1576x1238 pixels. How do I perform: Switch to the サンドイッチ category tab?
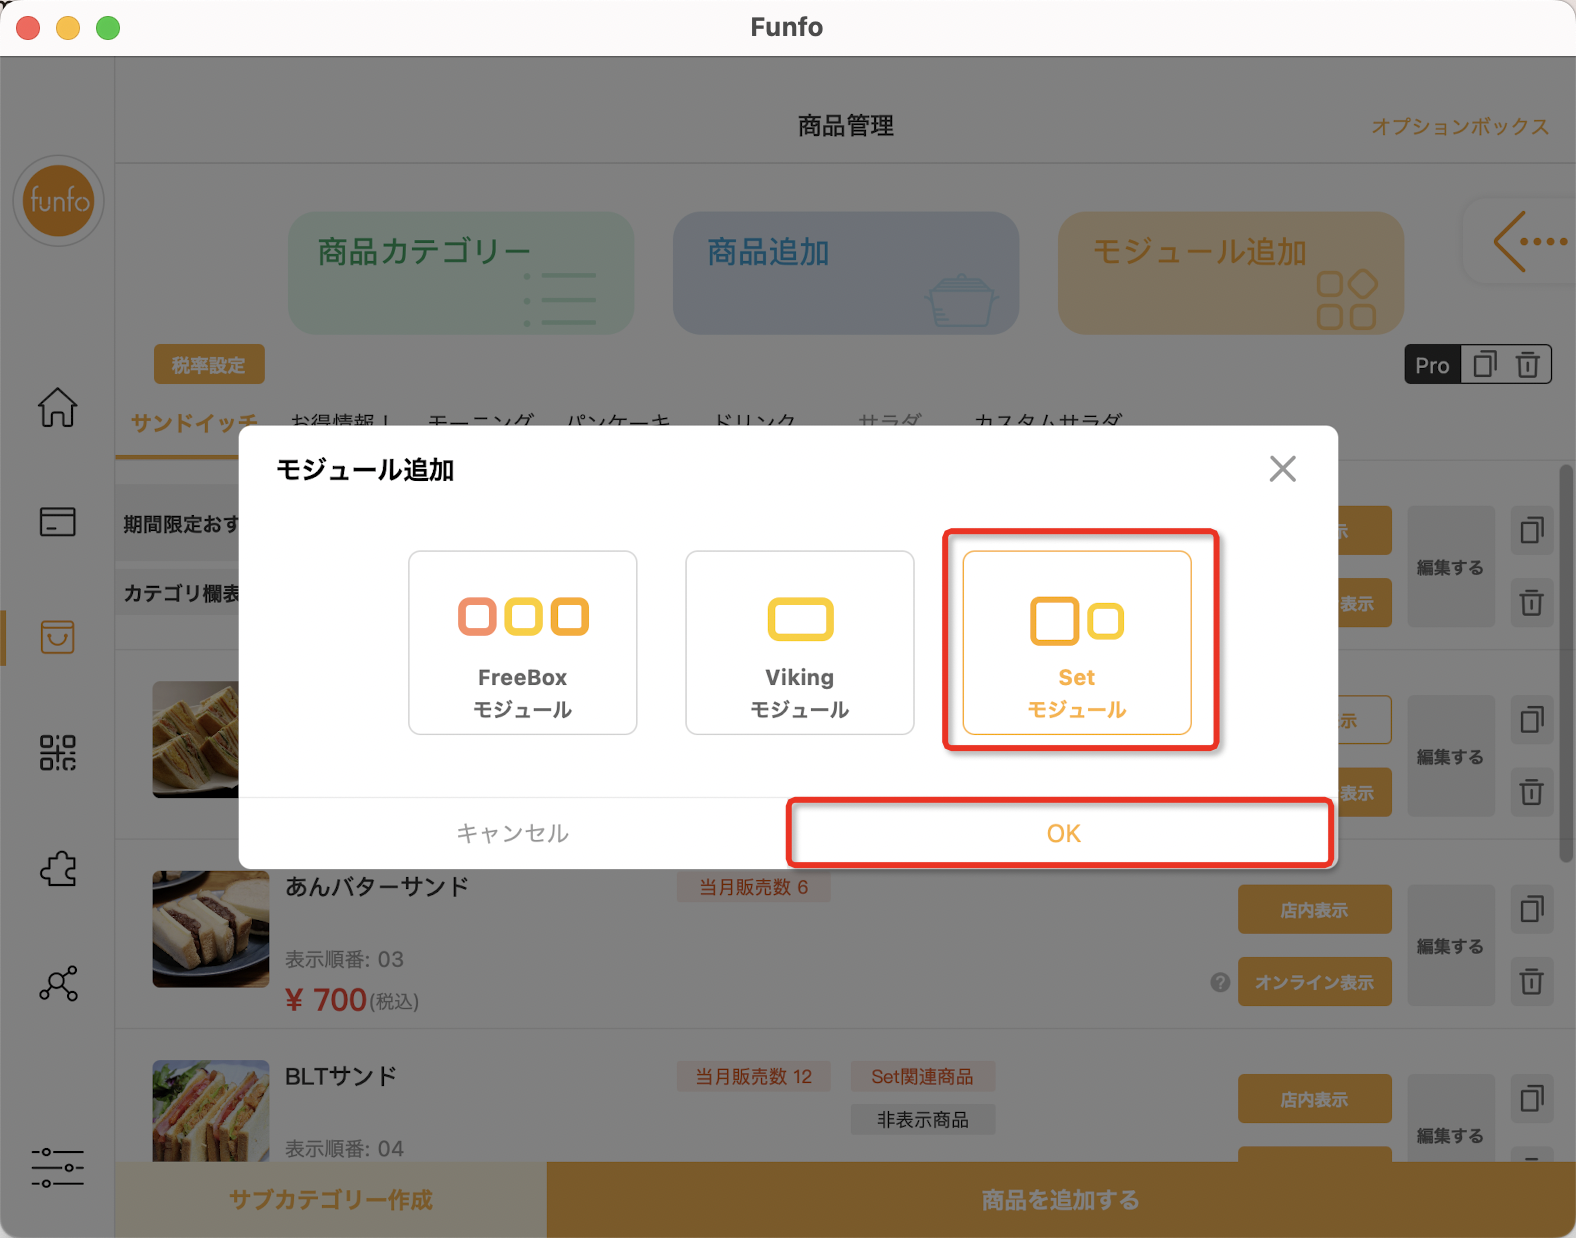(193, 422)
